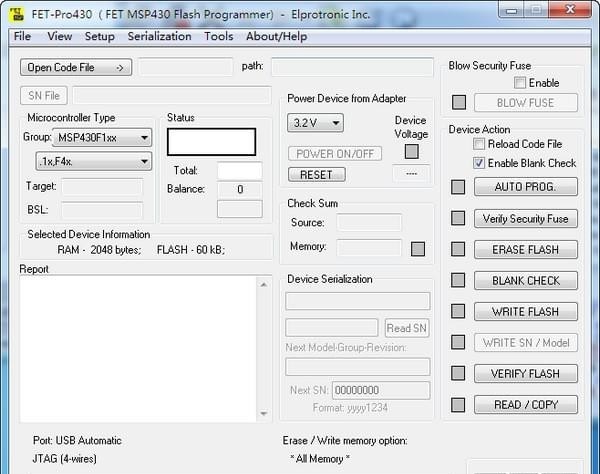The height and width of the screenshot is (474, 600).
Task: Click the Device Voltage indicator square
Action: tap(411, 151)
